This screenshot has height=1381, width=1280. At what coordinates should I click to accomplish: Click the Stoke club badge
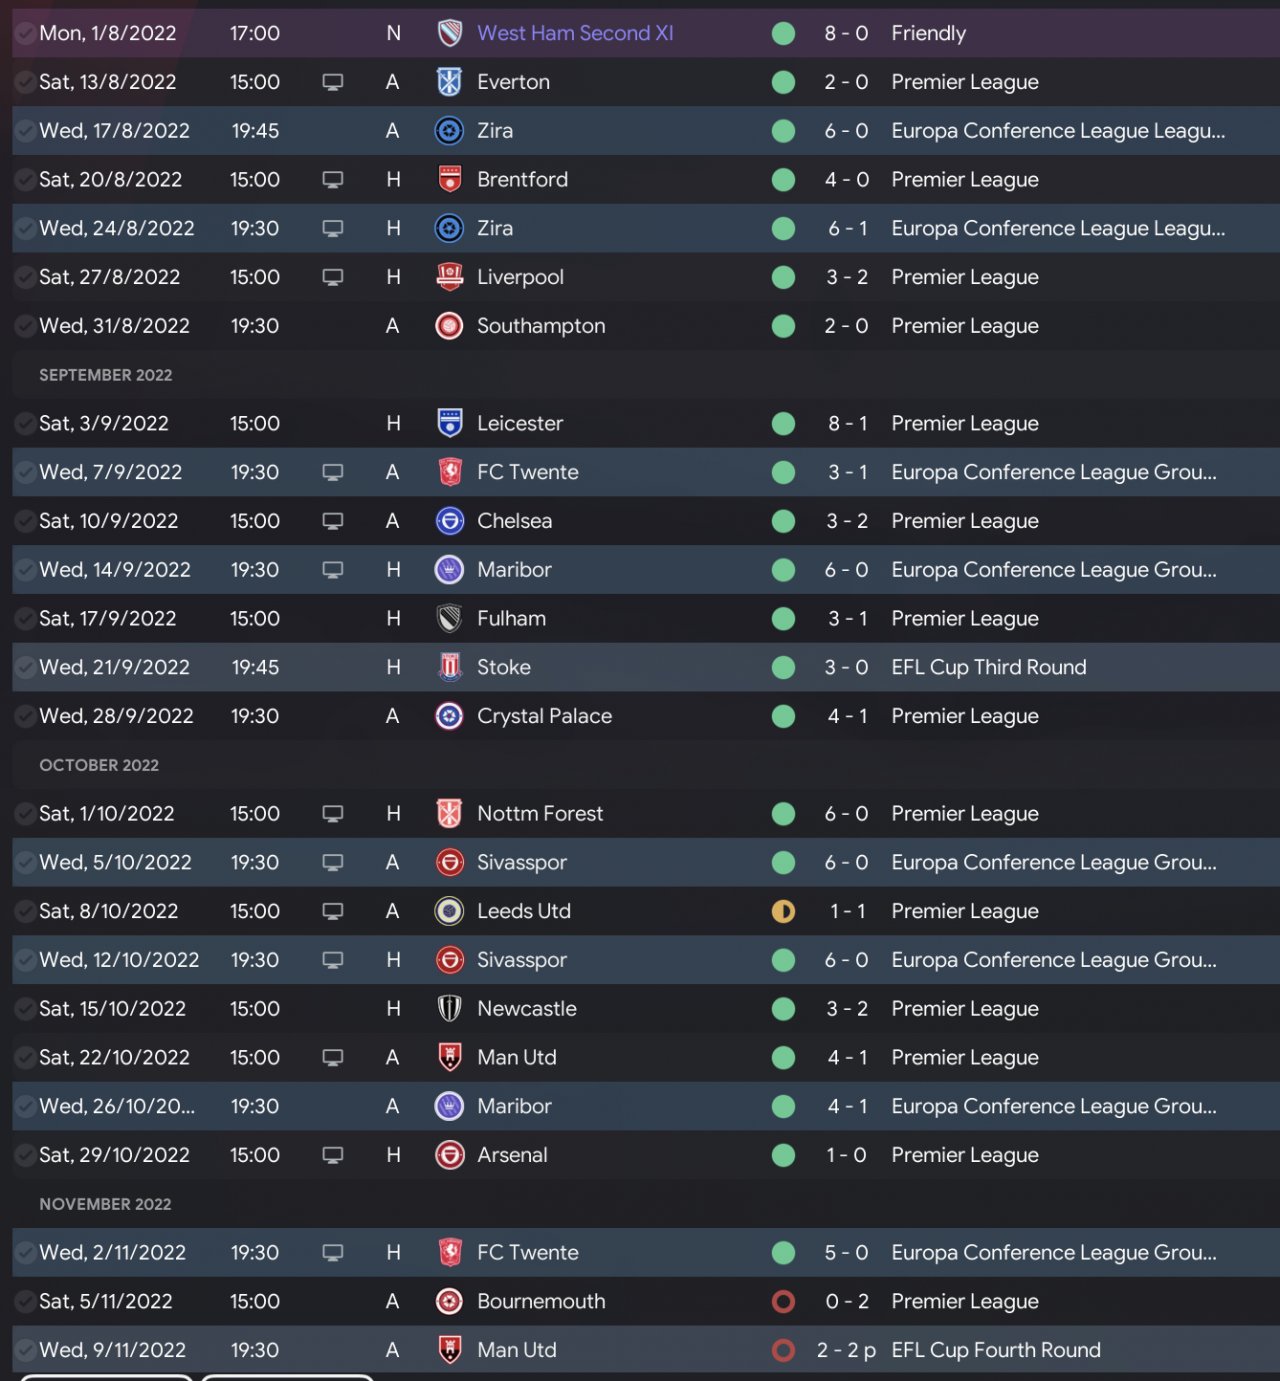(x=450, y=667)
